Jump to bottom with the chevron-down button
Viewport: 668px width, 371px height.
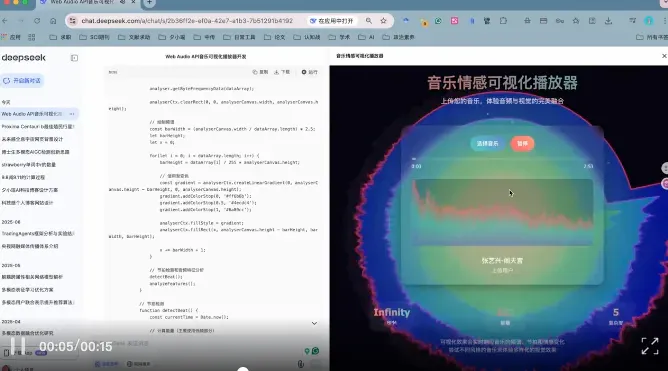[x=314, y=323]
